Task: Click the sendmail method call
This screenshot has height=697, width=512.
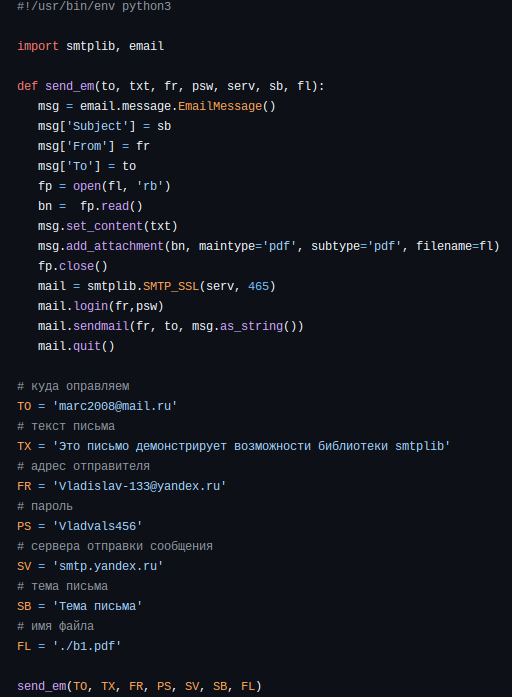Action: tap(101, 326)
